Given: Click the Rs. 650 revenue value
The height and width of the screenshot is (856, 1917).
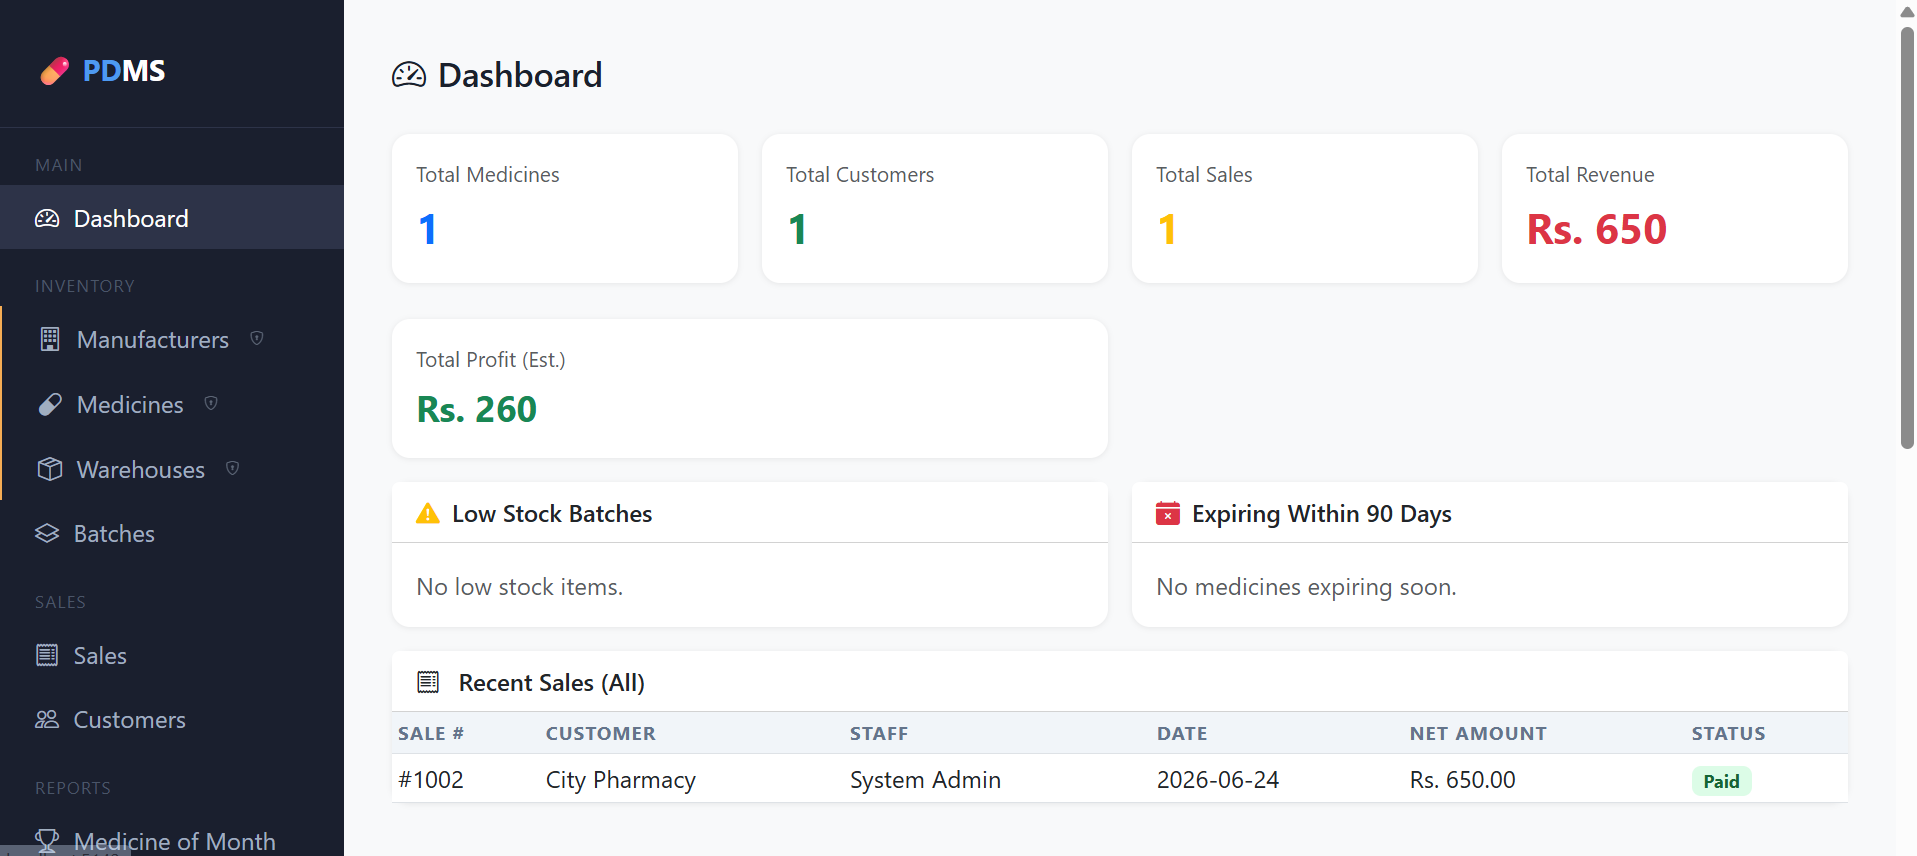Looking at the screenshot, I should [1597, 230].
